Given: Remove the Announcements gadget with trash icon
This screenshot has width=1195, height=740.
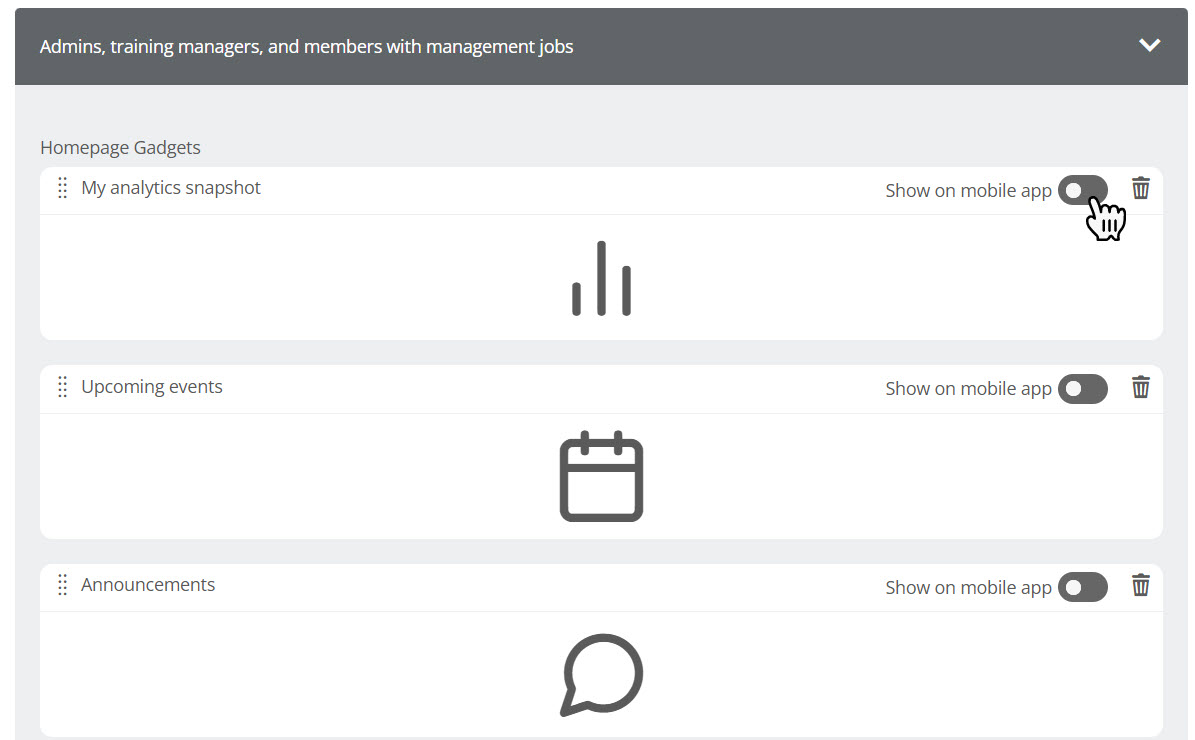Looking at the screenshot, I should (1140, 585).
